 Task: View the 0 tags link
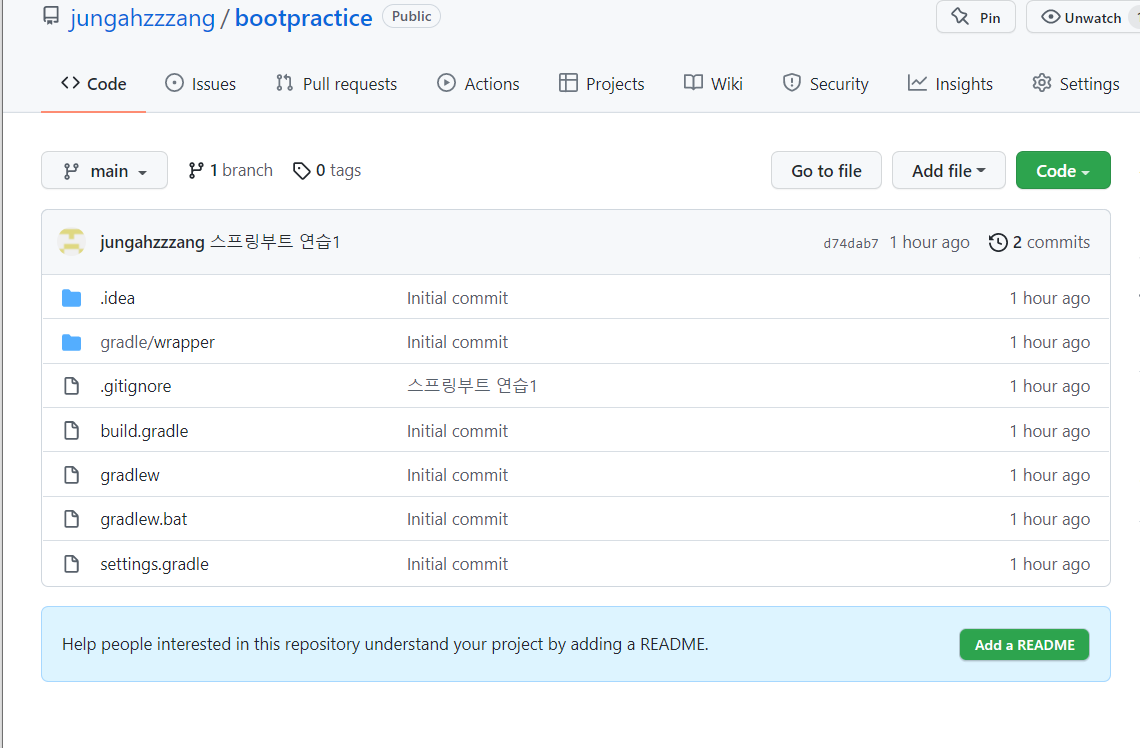click(327, 170)
